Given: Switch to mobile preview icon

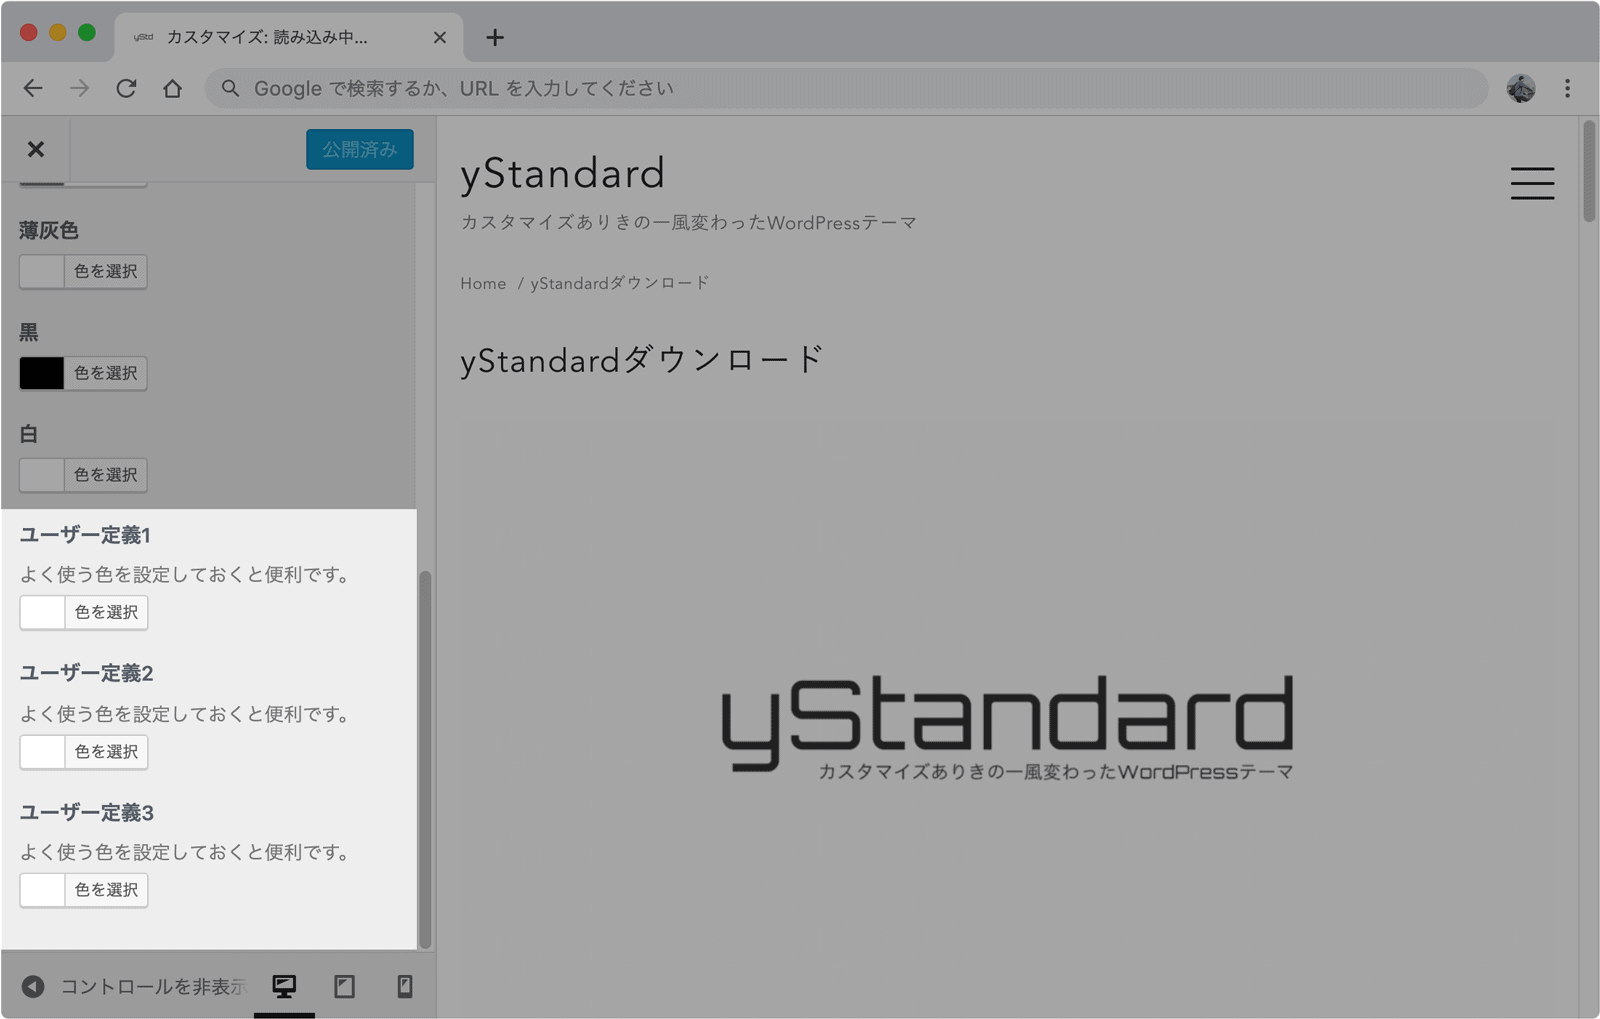Looking at the screenshot, I should point(404,986).
